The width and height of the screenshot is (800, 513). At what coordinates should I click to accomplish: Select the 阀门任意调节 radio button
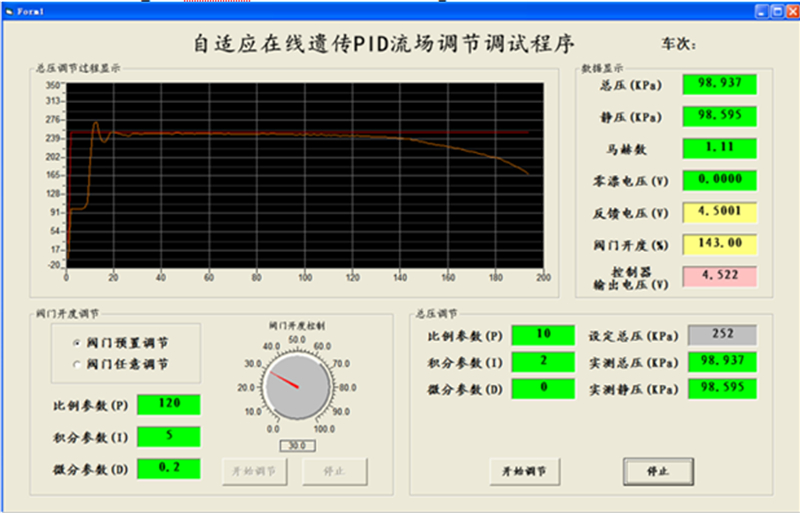(x=76, y=364)
